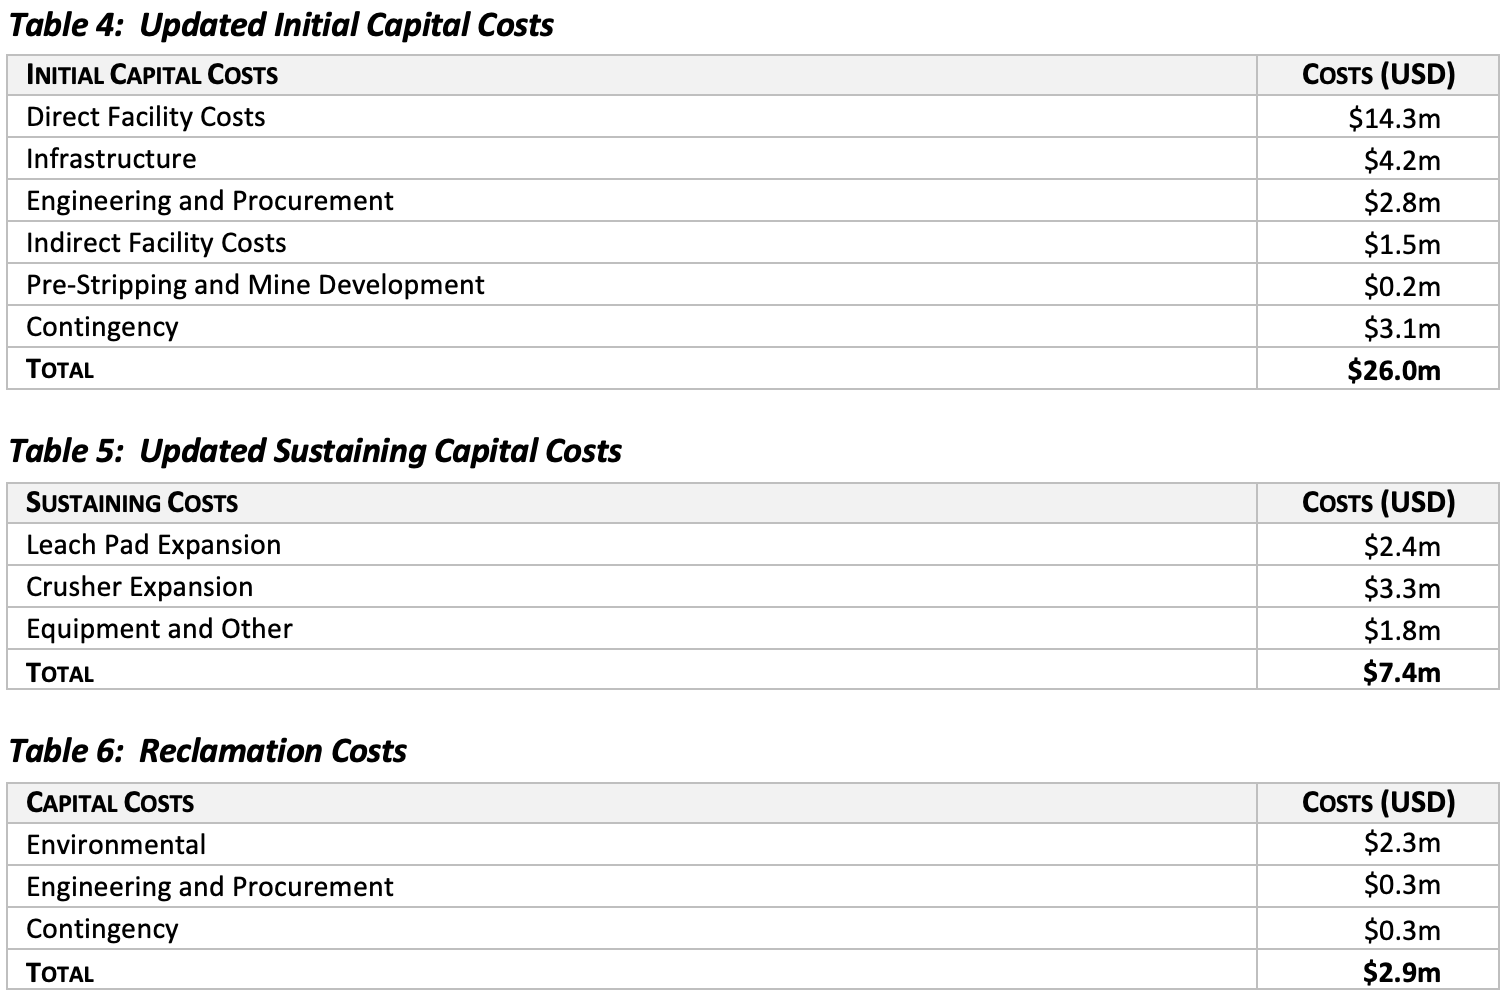The width and height of the screenshot is (1510, 996).
Task: Click the Equipment and Other row label
Action: 159,629
